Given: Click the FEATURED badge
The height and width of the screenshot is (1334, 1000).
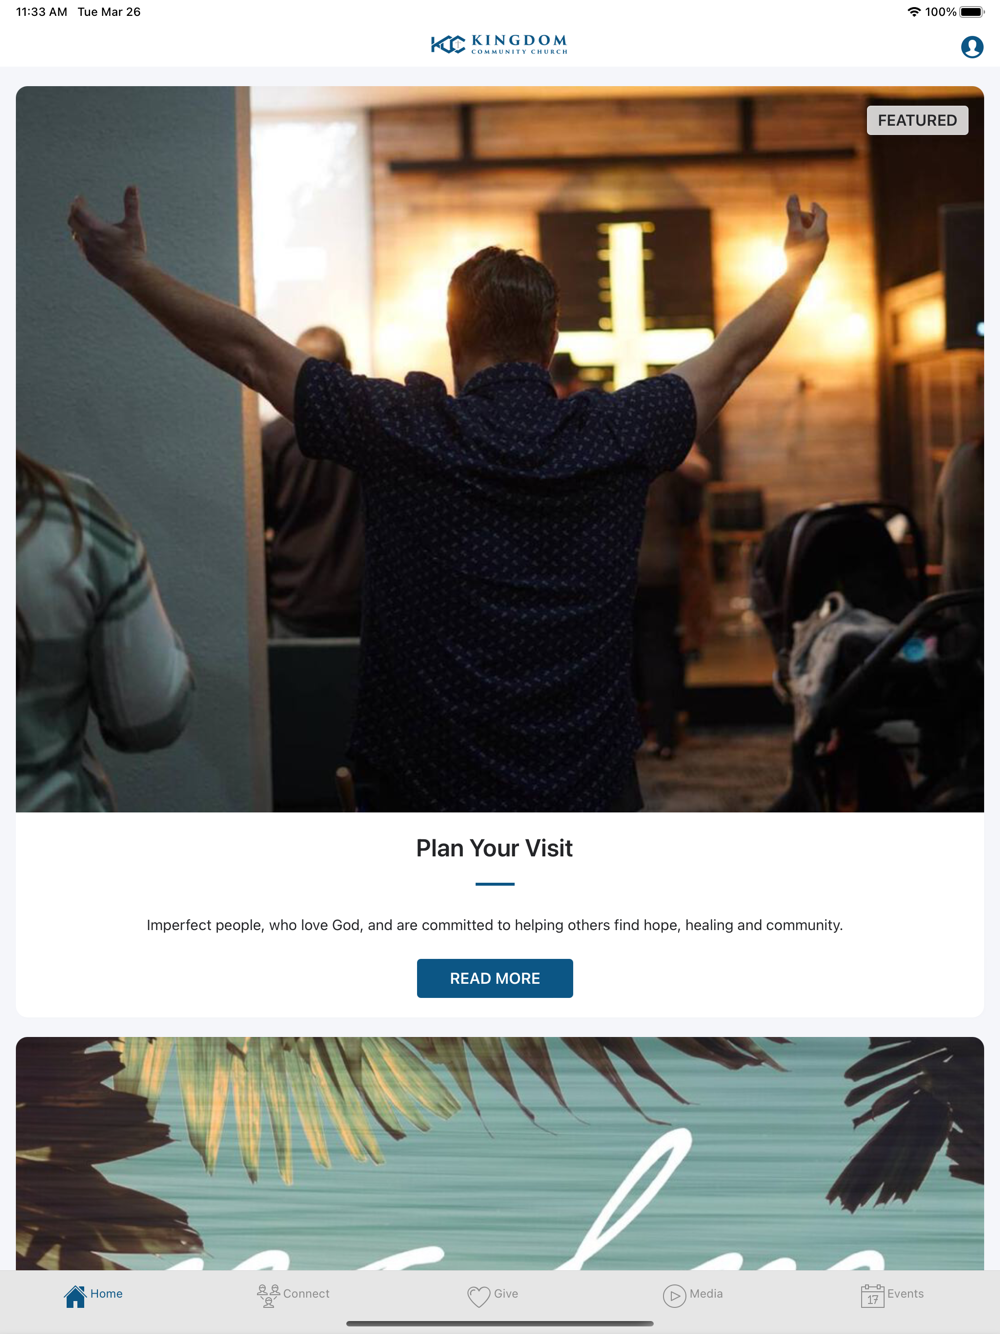Looking at the screenshot, I should tap(917, 120).
